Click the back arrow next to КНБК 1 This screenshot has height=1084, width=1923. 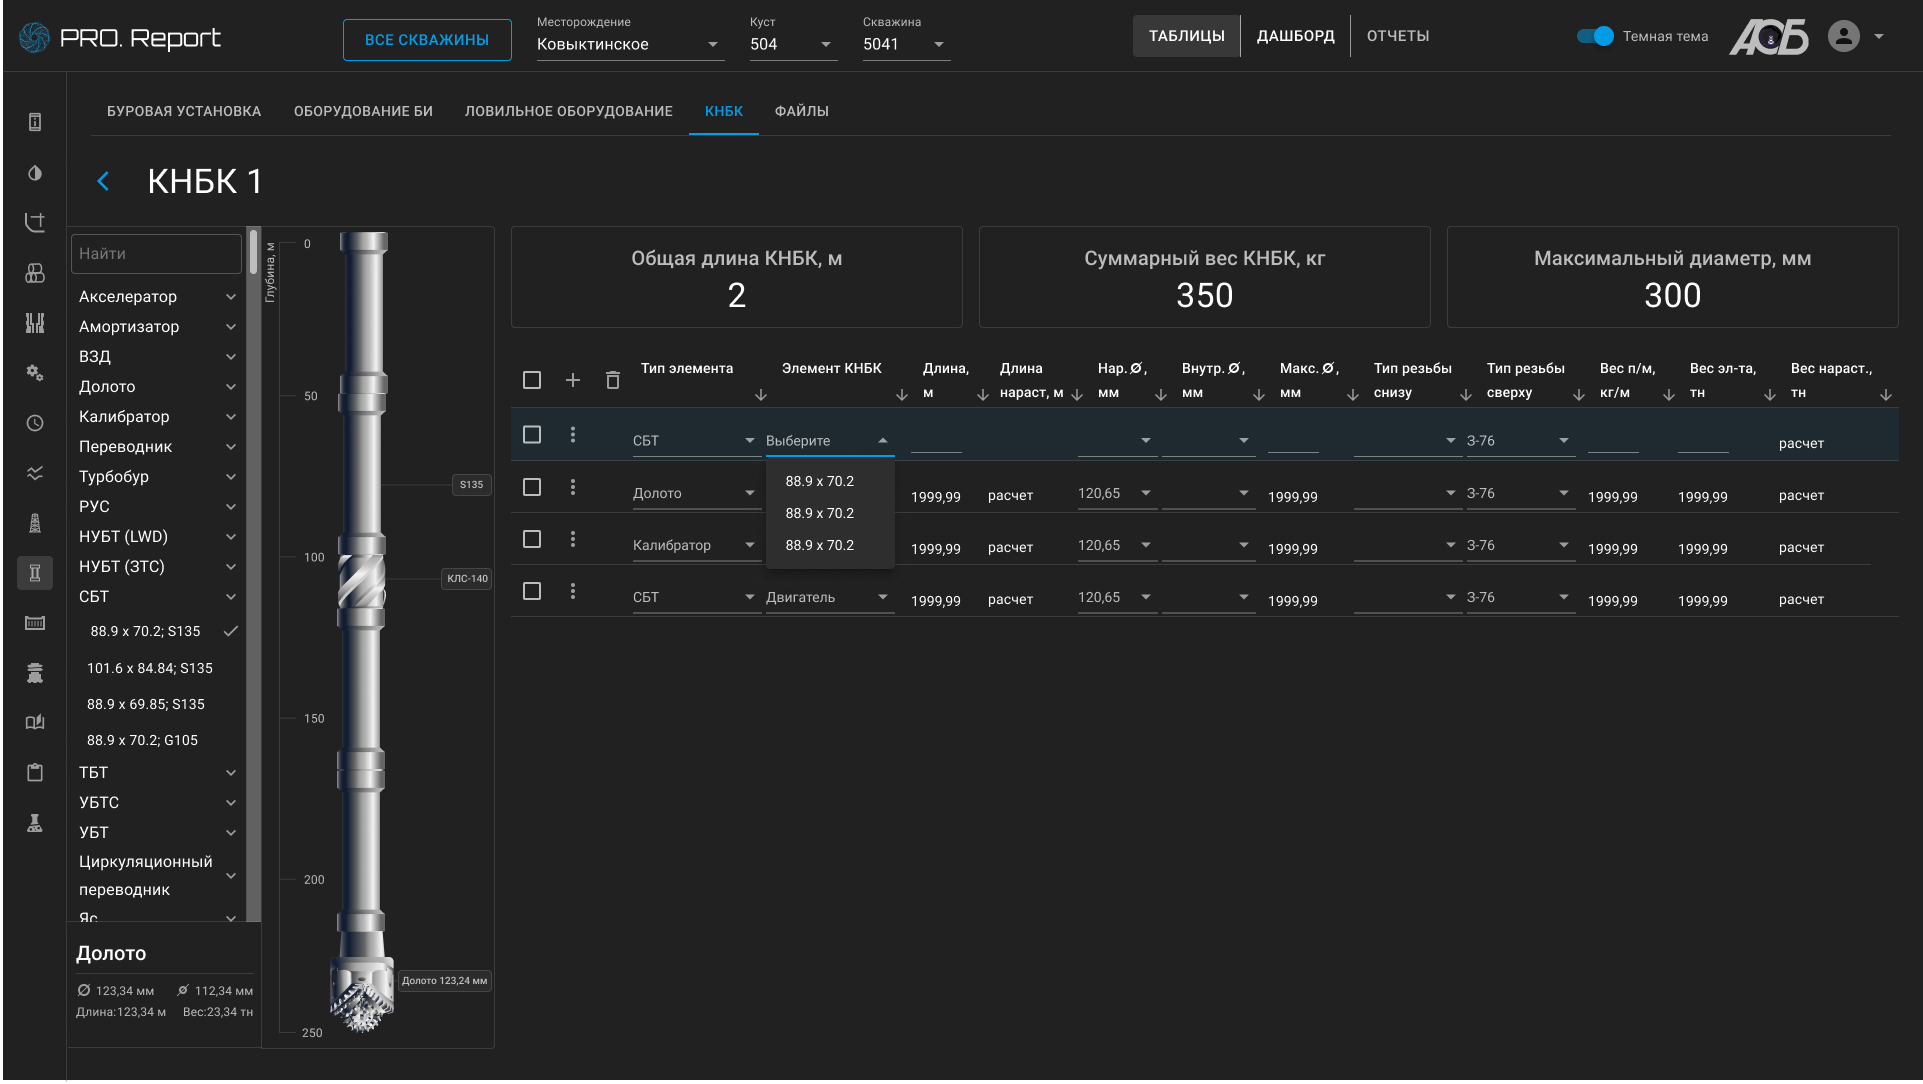[103, 181]
